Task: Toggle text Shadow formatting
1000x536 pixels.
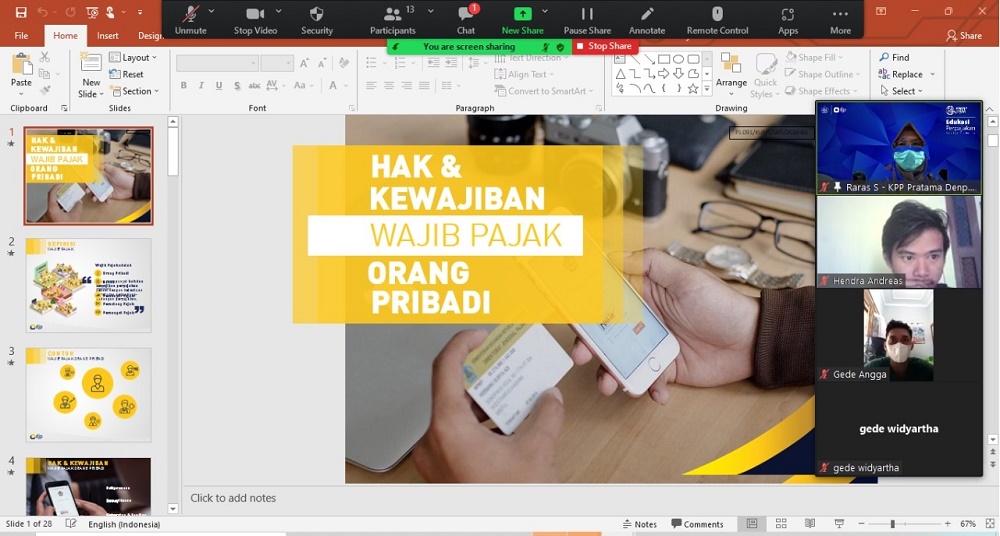Action: (x=237, y=86)
